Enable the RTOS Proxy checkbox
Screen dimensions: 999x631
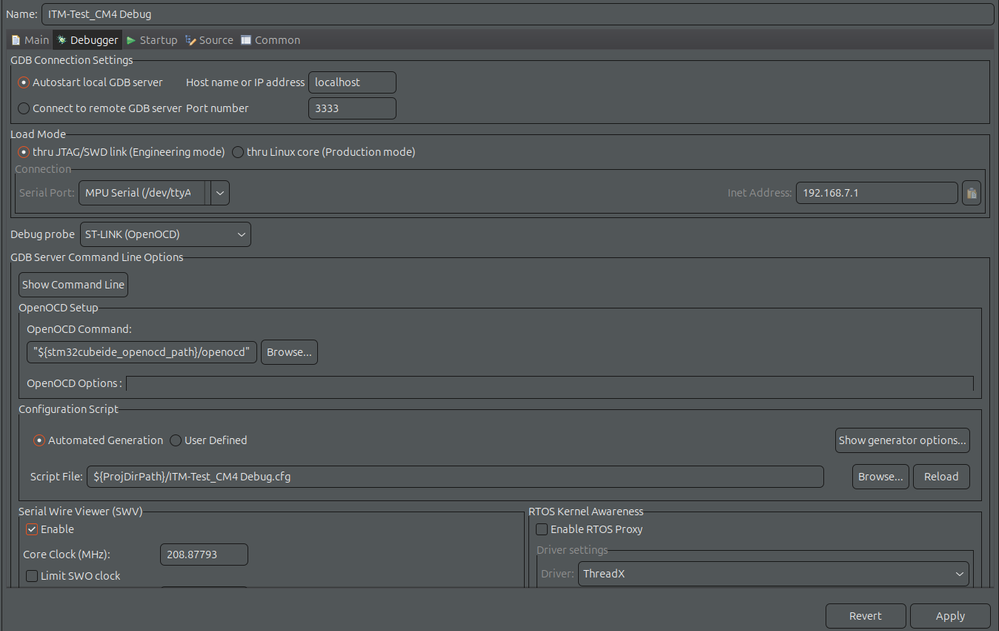click(x=541, y=529)
